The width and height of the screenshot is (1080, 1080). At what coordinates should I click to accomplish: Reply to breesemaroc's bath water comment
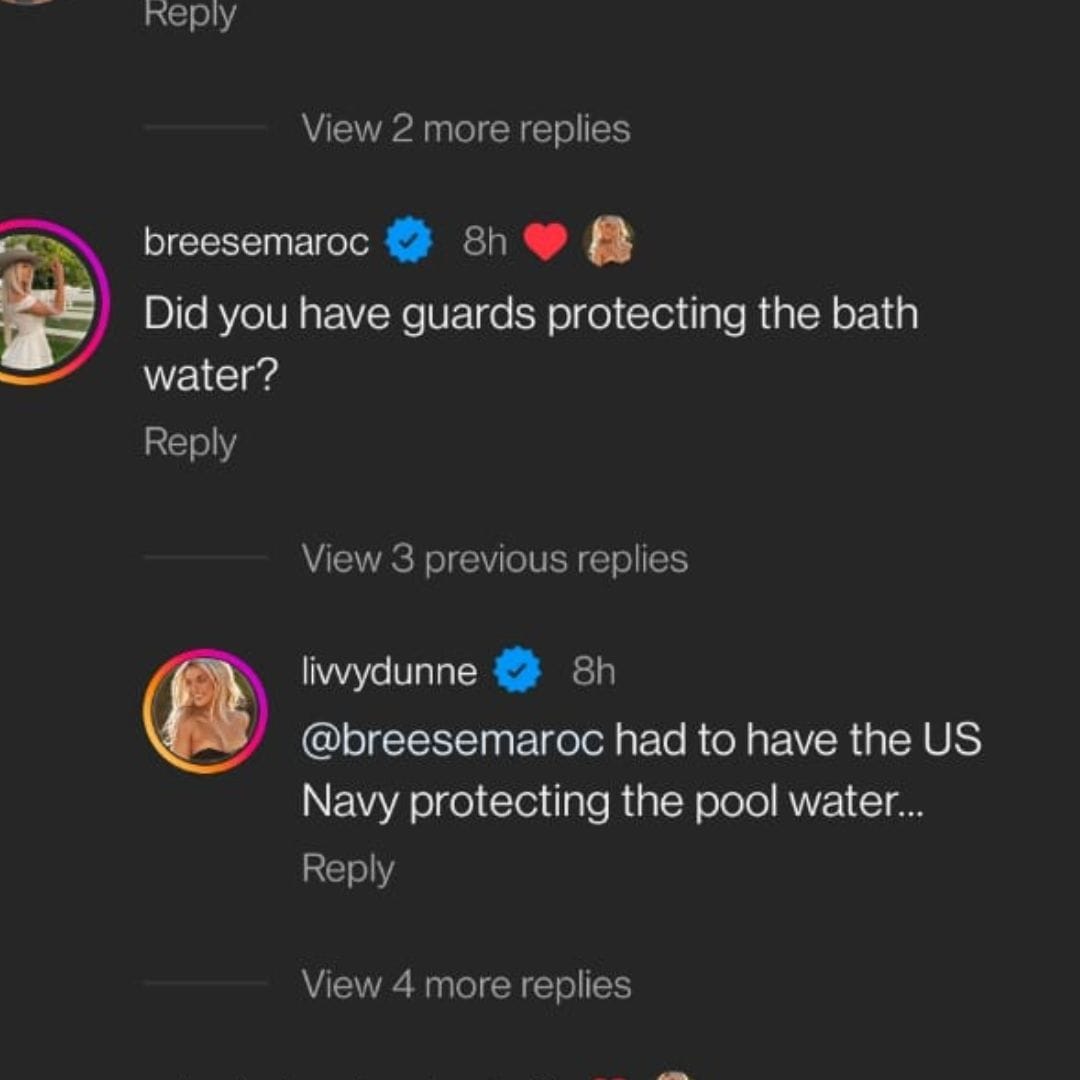click(190, 442)
